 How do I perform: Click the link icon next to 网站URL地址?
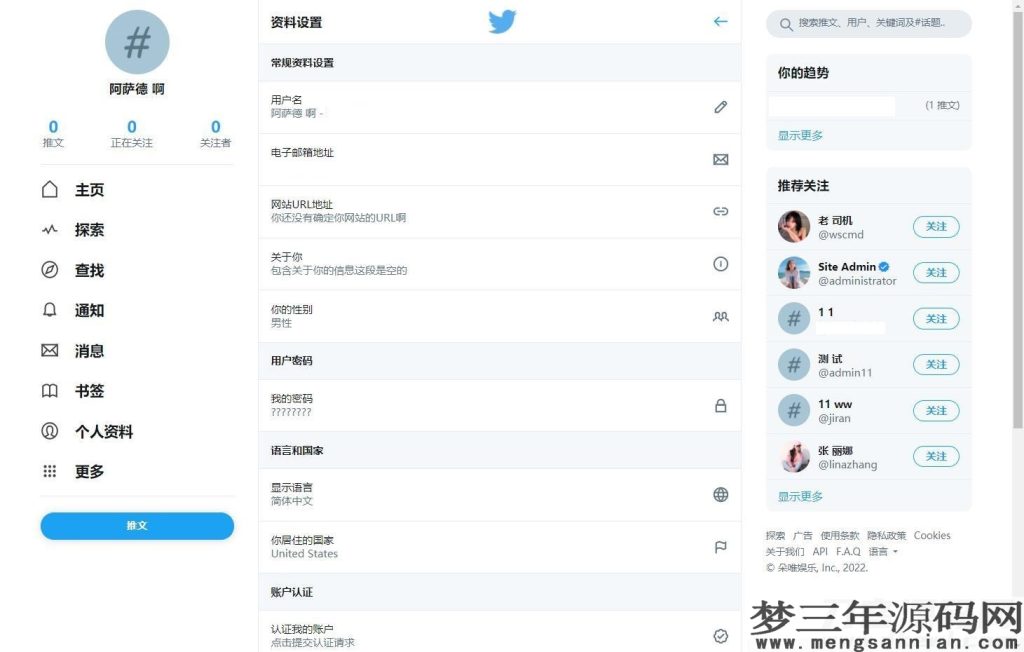(720, 211)
